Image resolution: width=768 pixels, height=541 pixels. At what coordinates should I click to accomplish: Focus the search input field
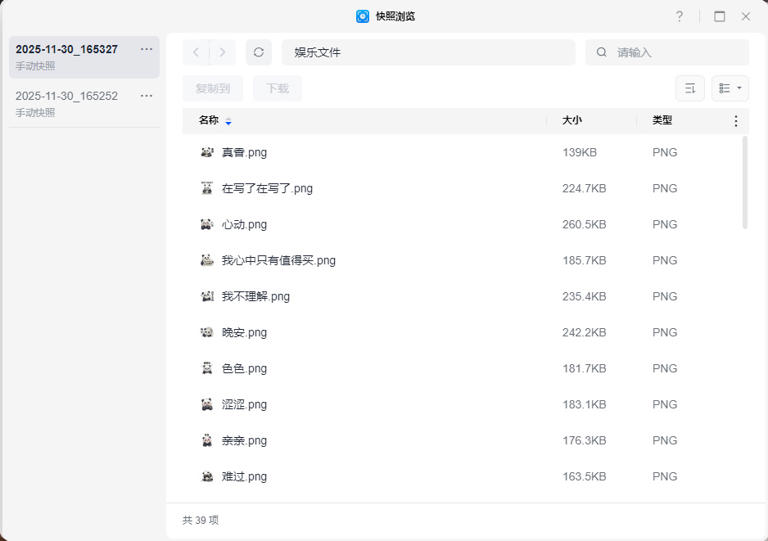click(x=675, y=52)
